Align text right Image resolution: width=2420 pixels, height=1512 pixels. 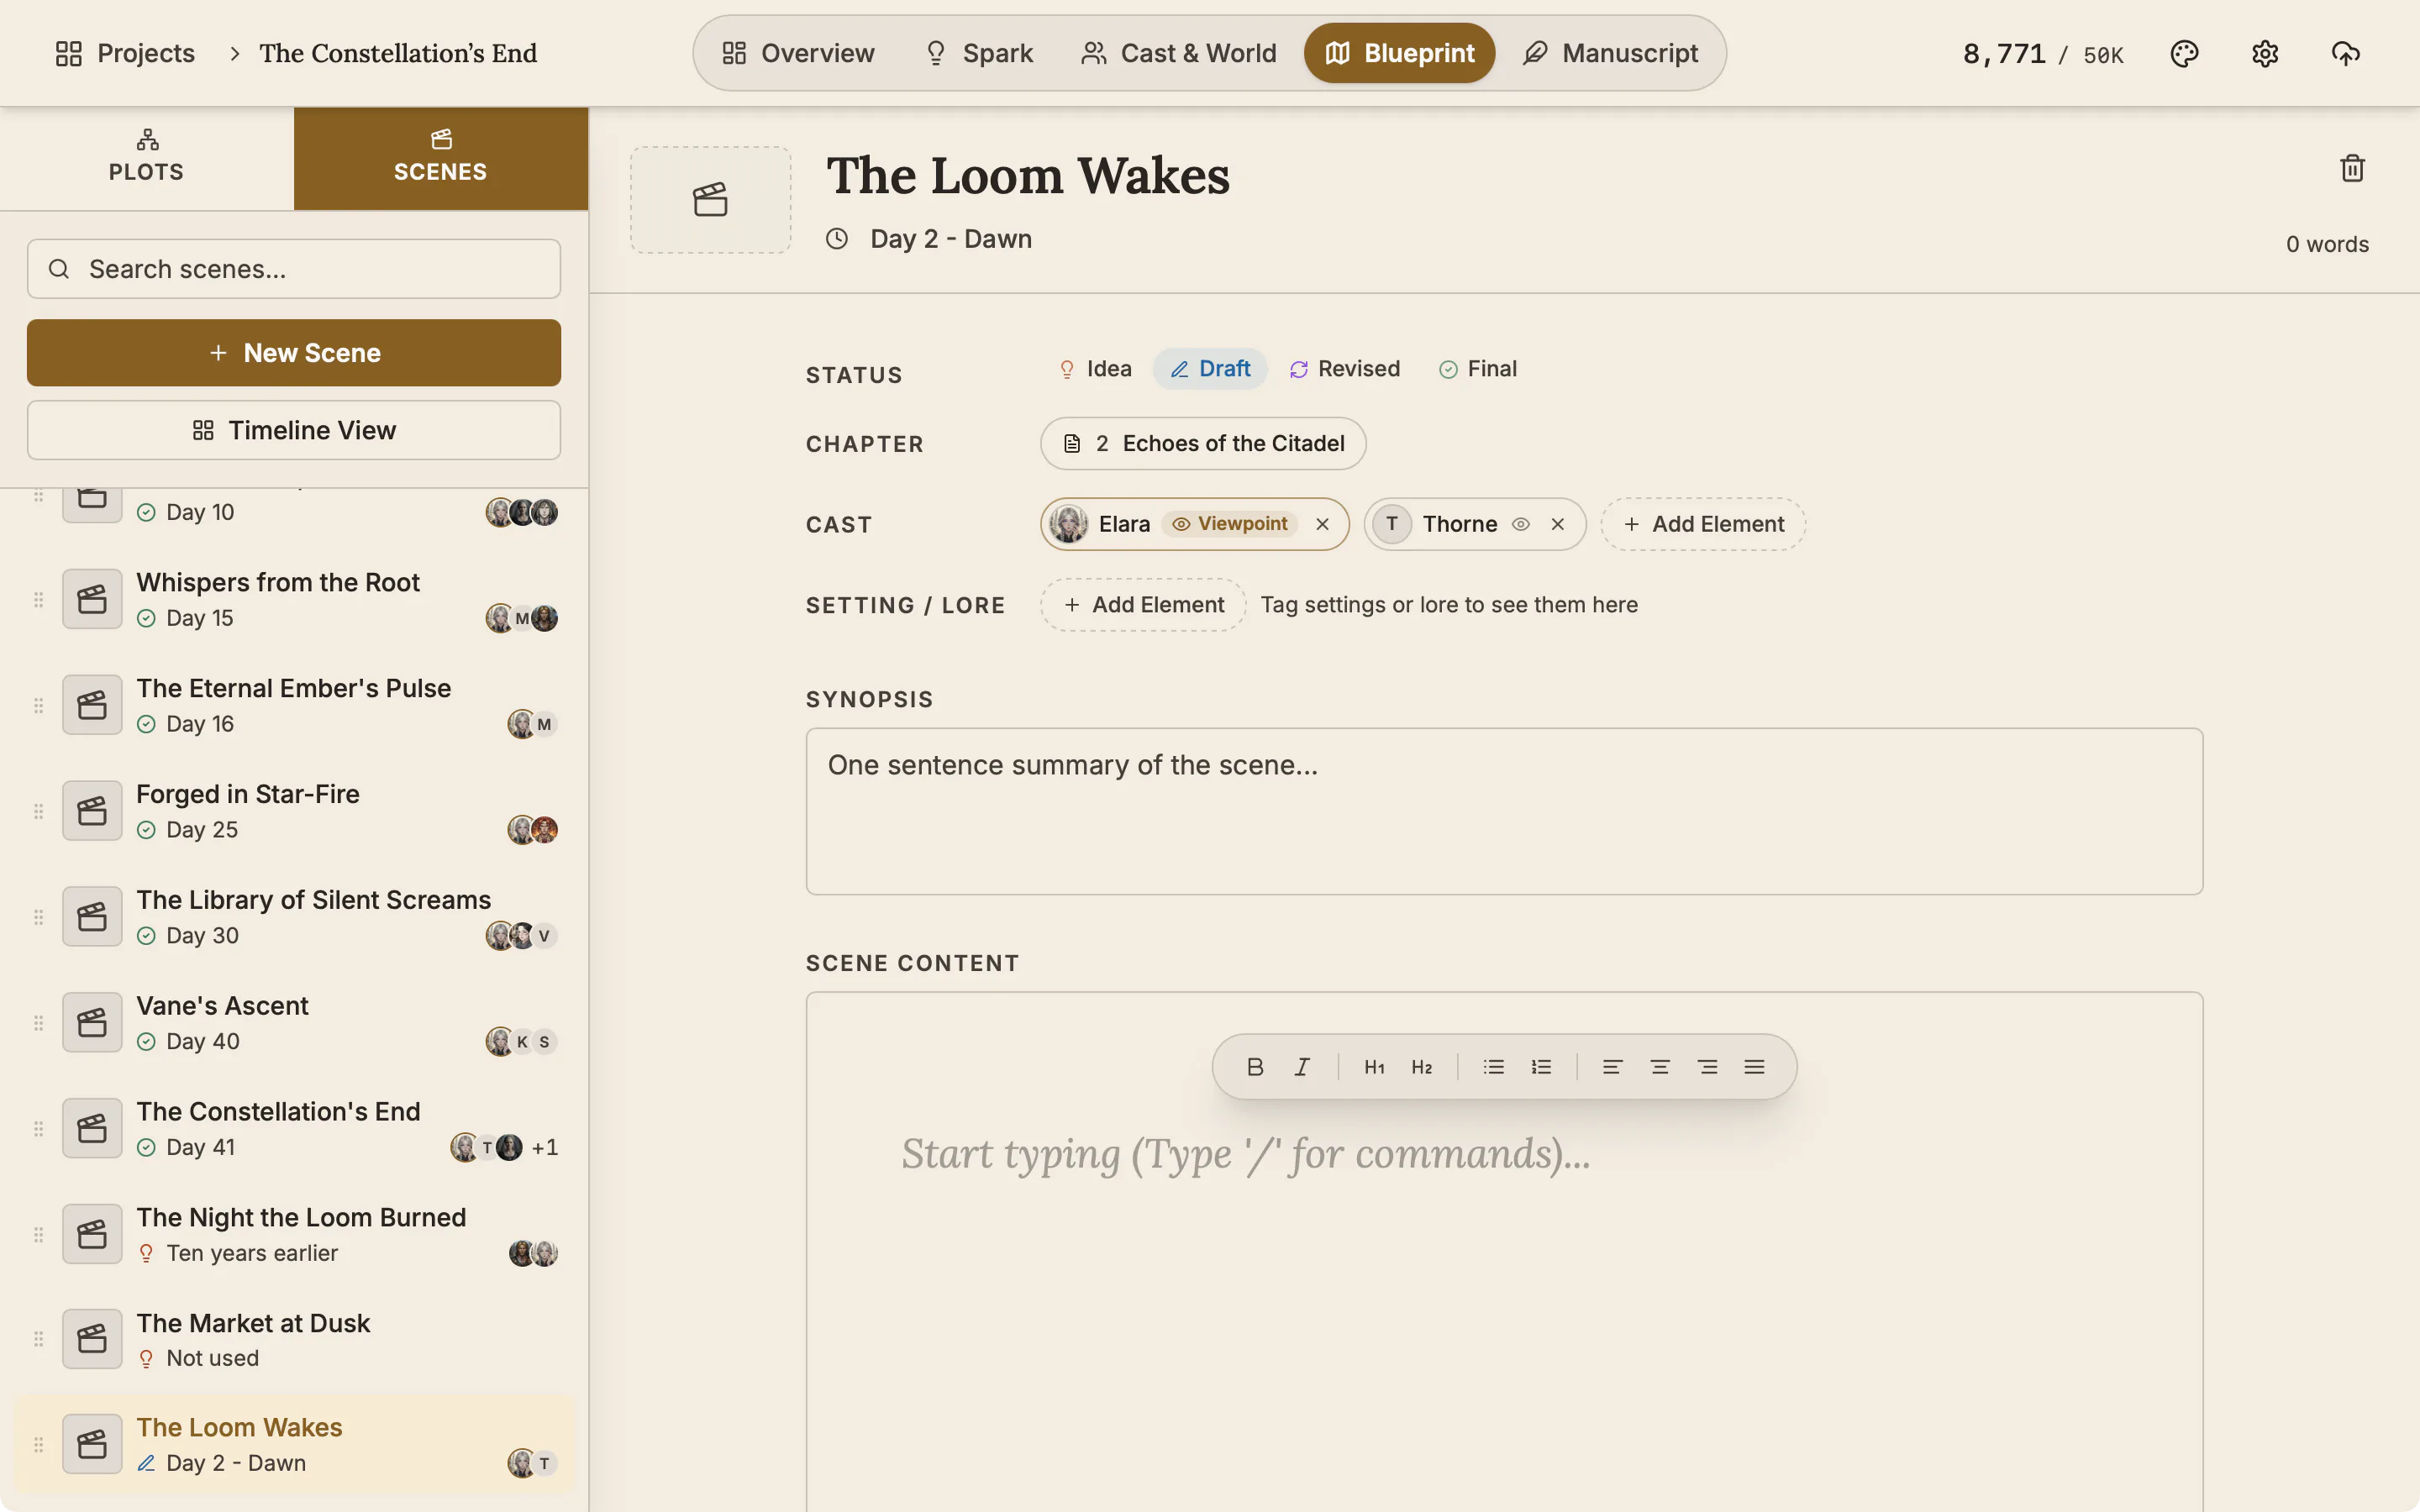tap(1707, 1067)
